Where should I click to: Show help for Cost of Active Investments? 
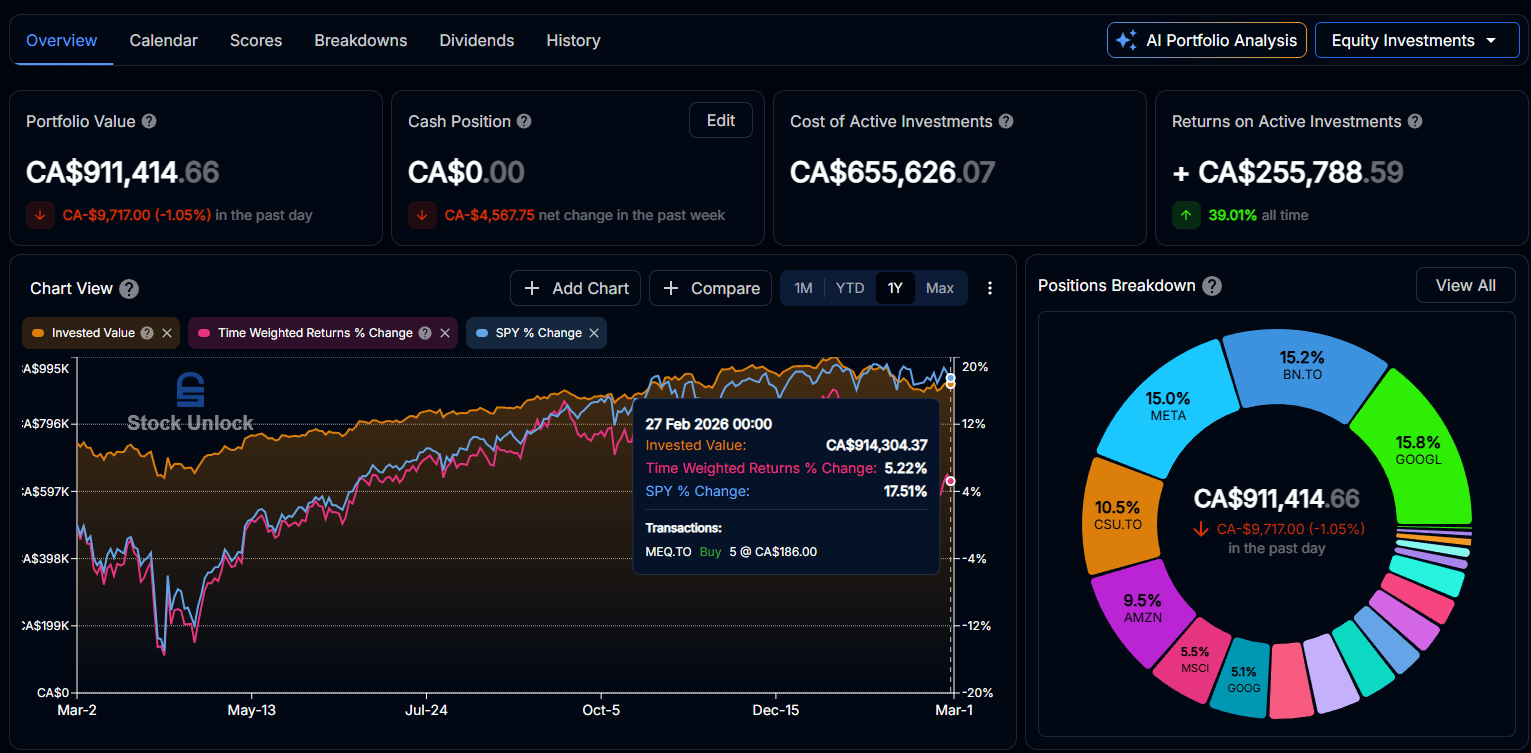coord(1006,121)
